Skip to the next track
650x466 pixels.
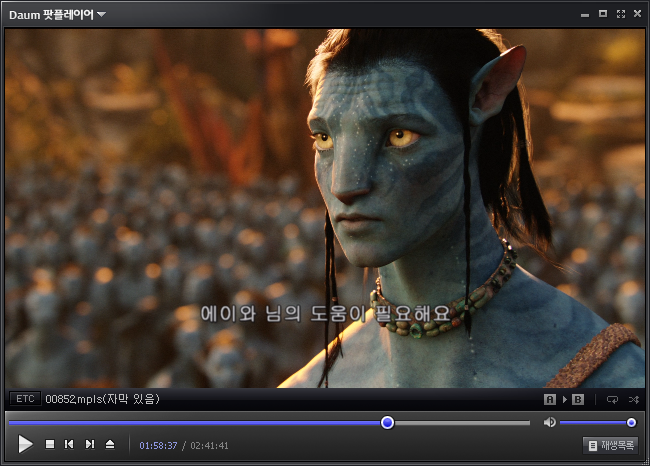[90, 444]
